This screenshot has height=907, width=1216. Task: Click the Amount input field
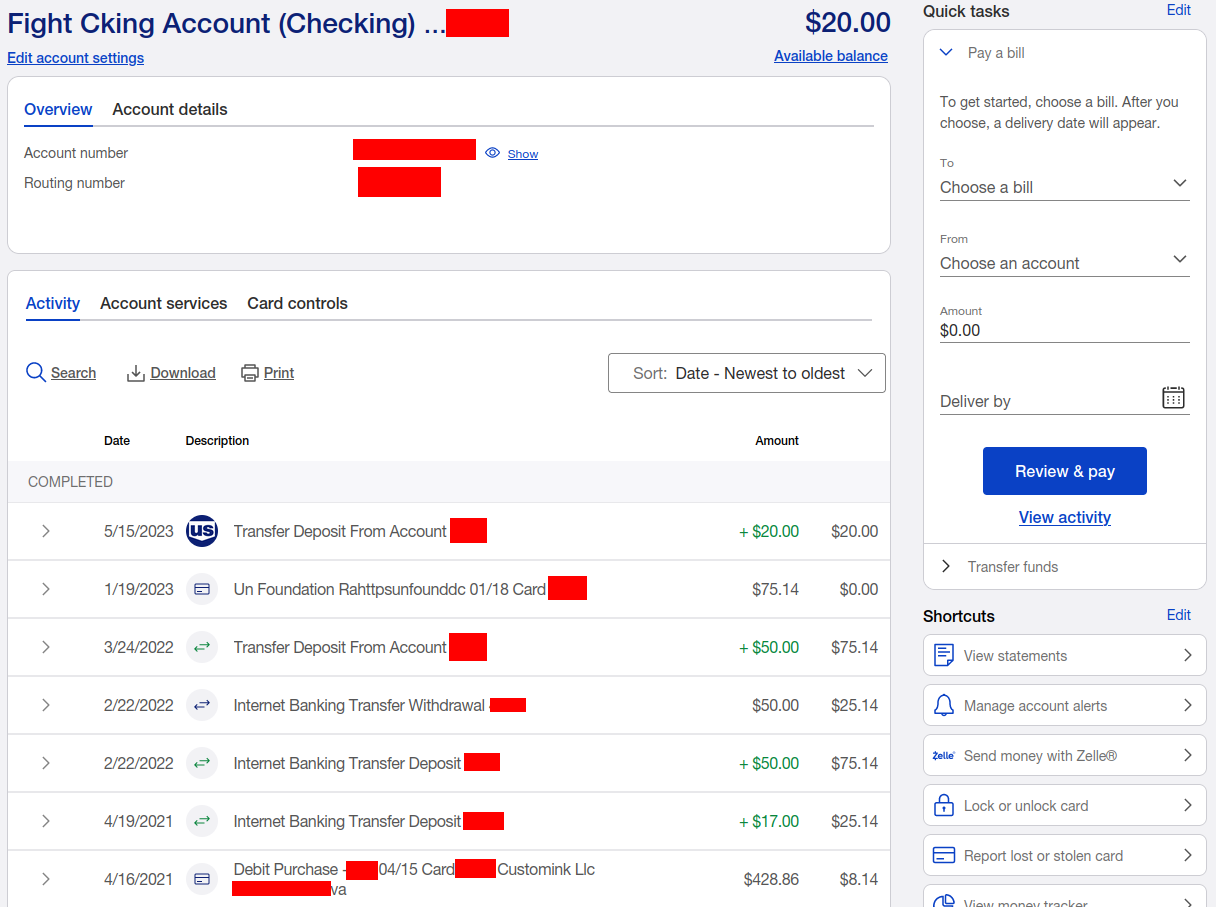pos(1064,330)
